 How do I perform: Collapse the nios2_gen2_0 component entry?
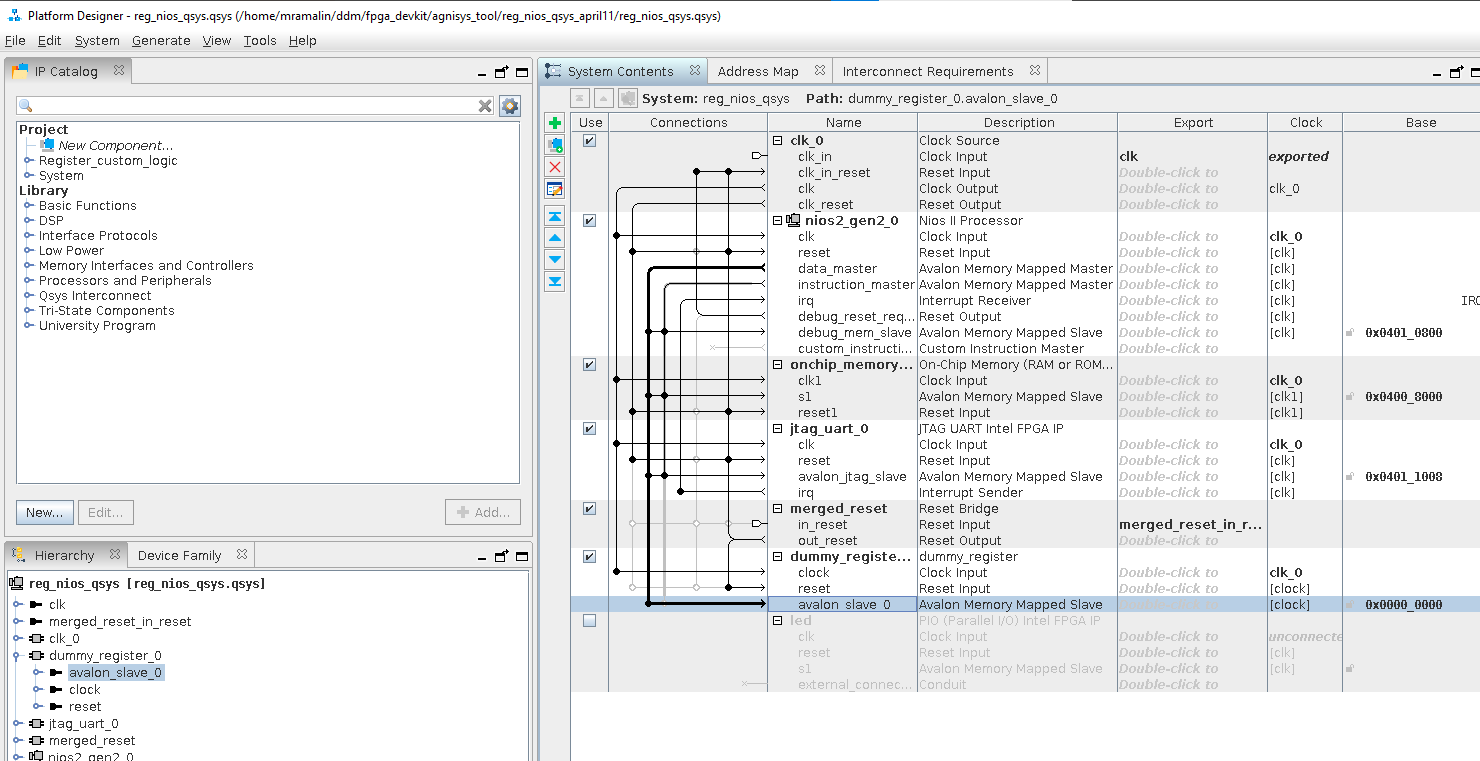pos(777,220)
